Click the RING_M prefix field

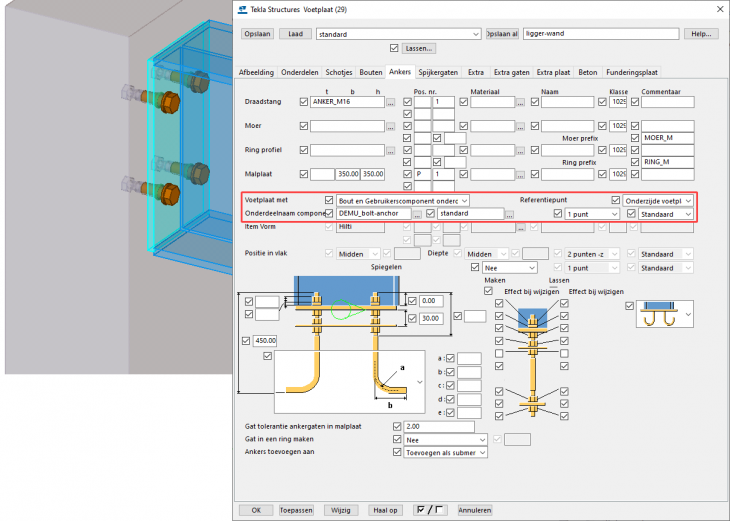667,162
